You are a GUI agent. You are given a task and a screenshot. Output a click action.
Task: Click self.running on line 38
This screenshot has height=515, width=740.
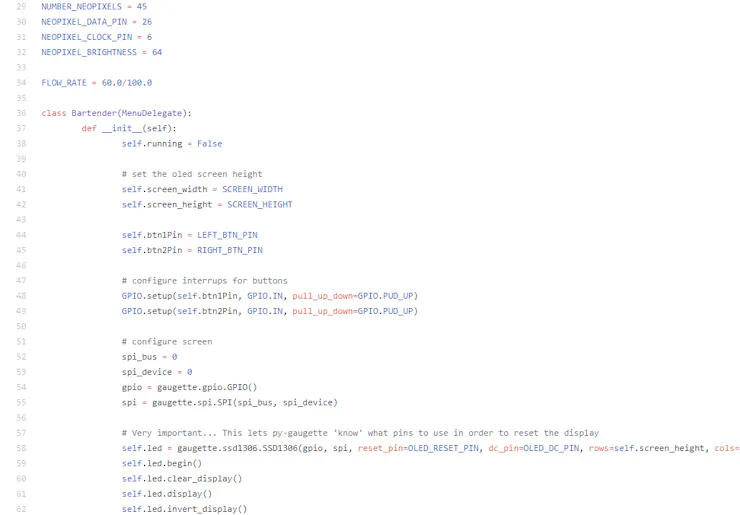[x=152, y=144]
